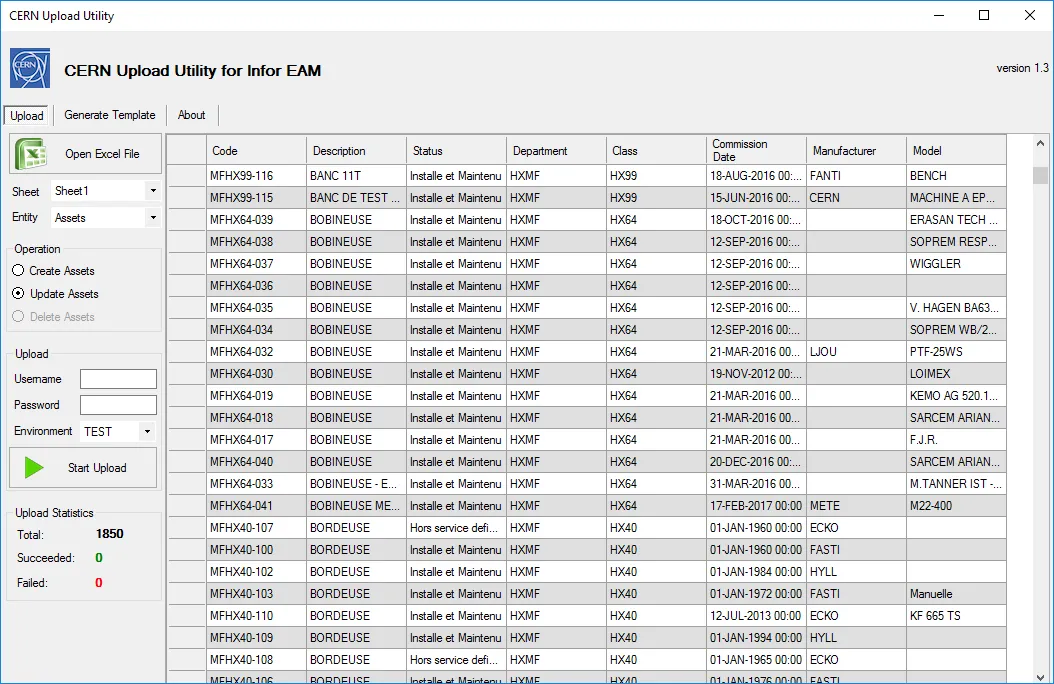Click the model cell WIGGLER
The height and width of the screenshot is (684, 1054).
coord(957,263)
